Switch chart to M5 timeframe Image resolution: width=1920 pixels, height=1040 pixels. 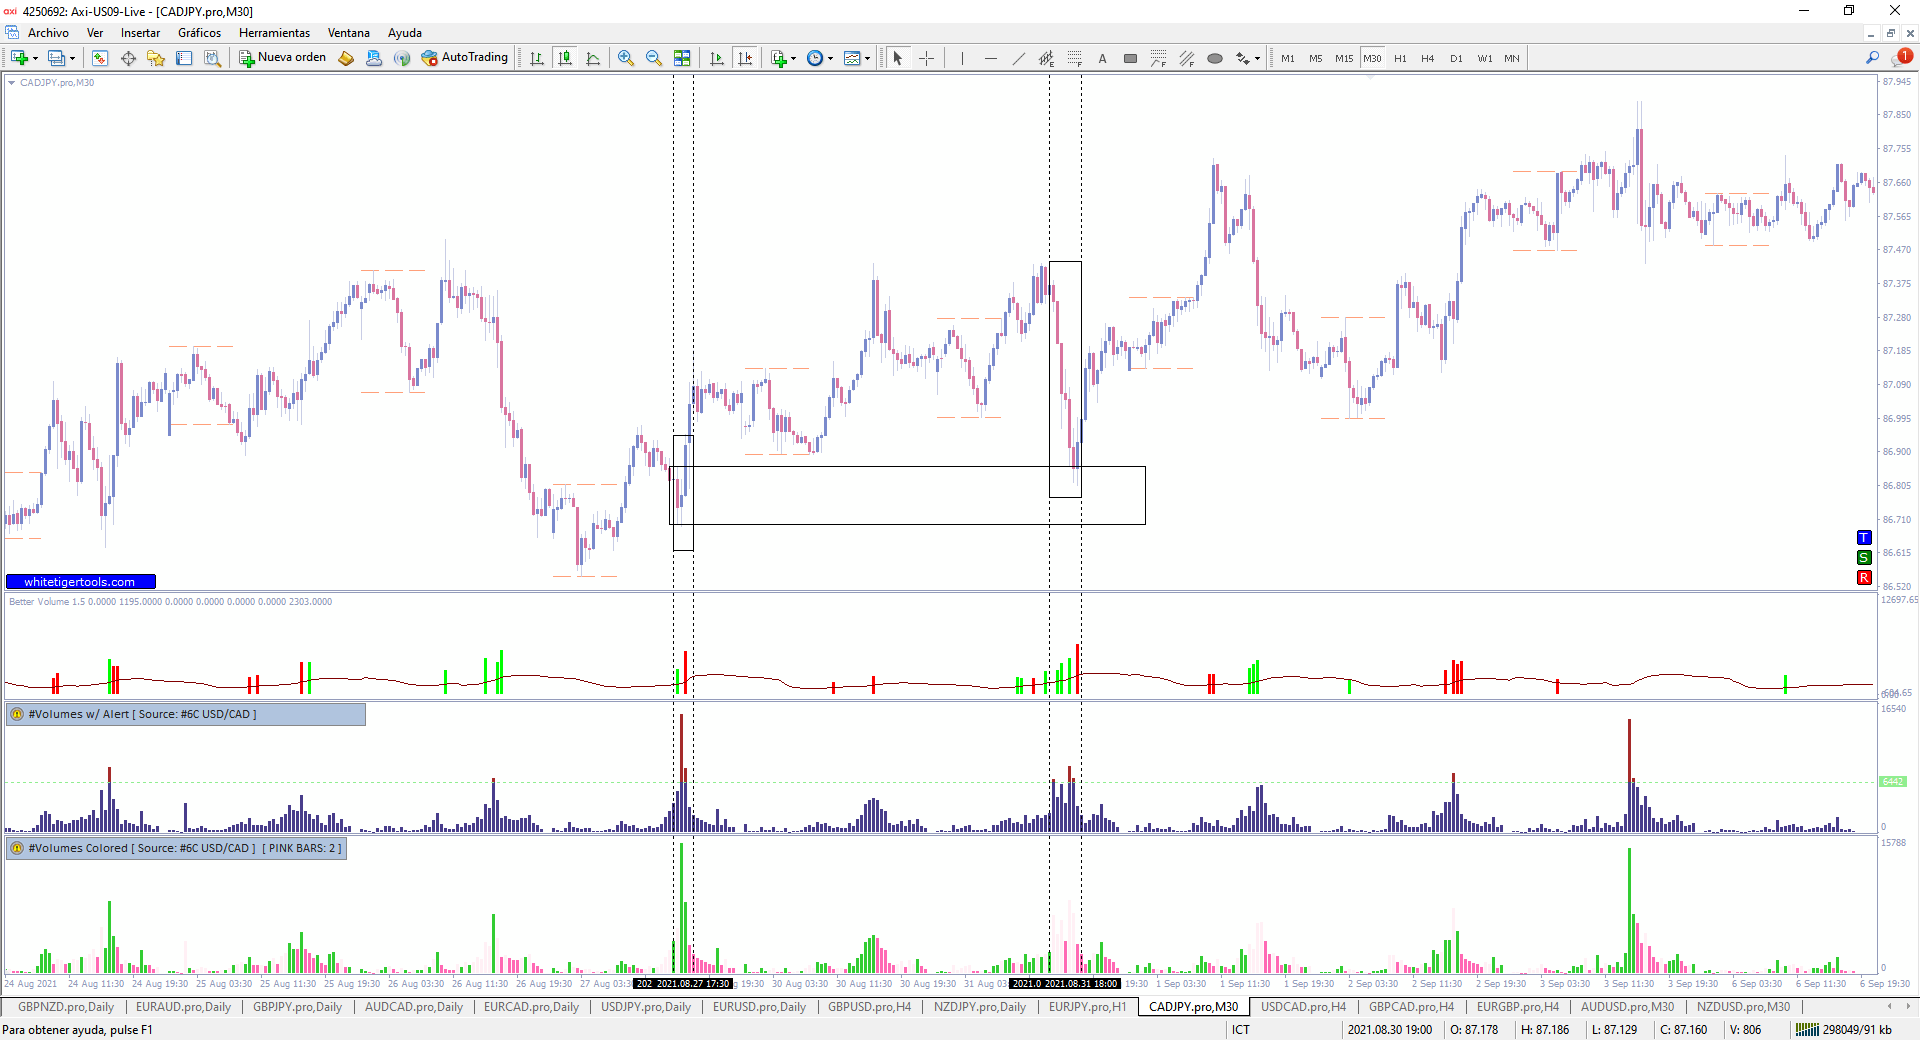pyautogui.click(x=1316, y=58)
